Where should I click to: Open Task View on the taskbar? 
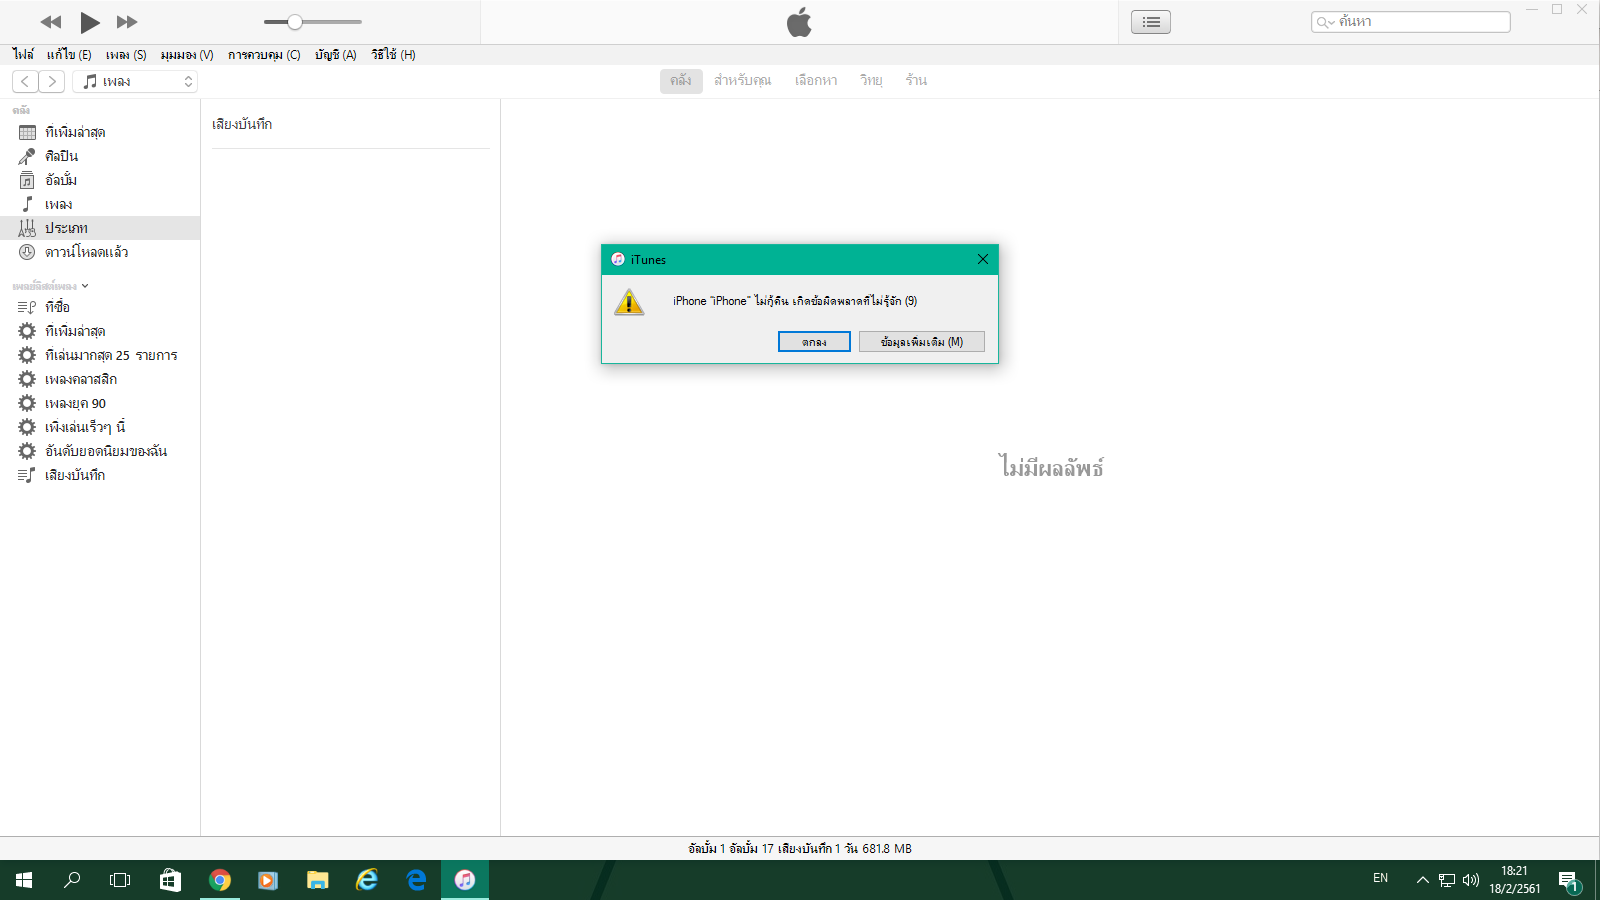(x=120, y=880)
